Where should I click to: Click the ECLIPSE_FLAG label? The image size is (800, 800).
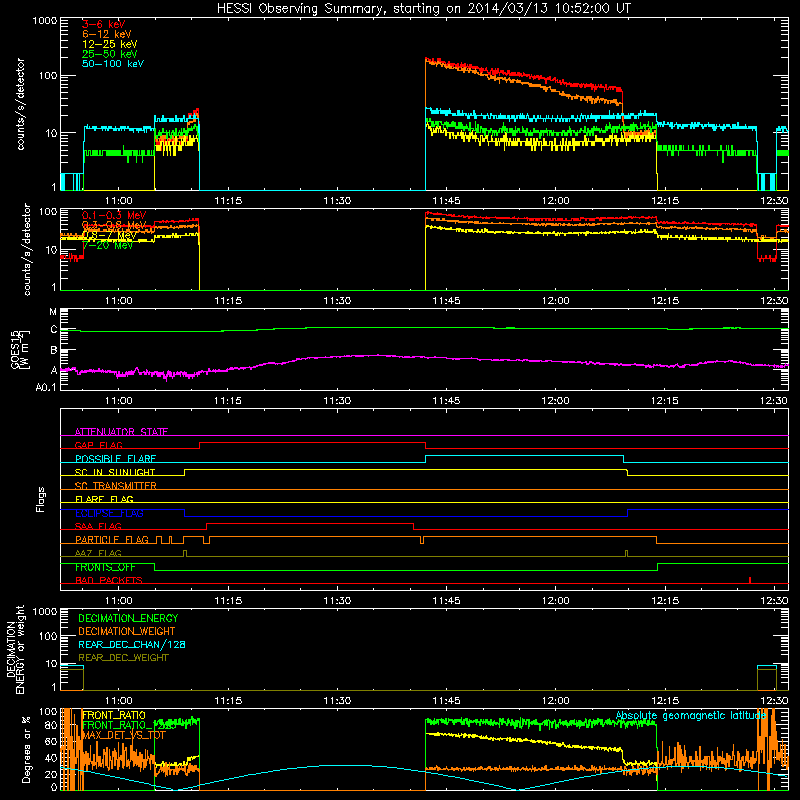[109, 513]
